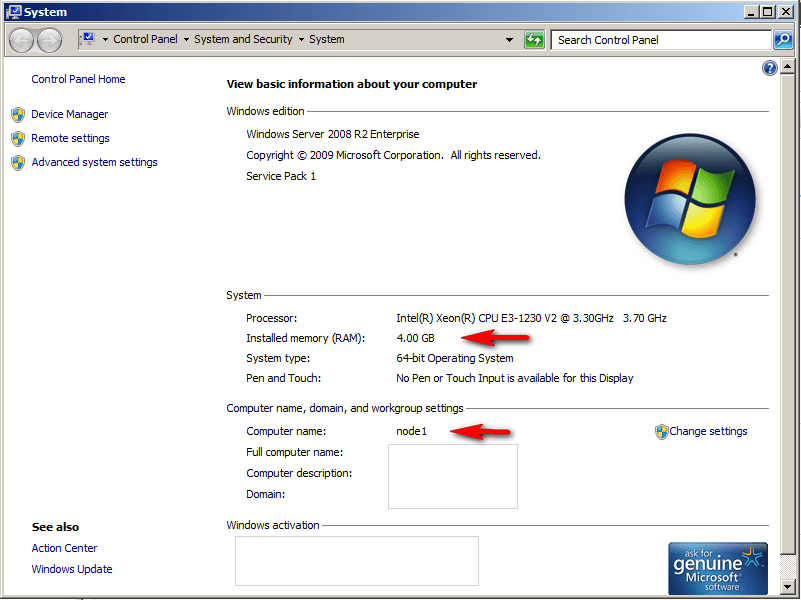
Task: Open Help via blue question mark icon
Action: (x=769, y=68)
